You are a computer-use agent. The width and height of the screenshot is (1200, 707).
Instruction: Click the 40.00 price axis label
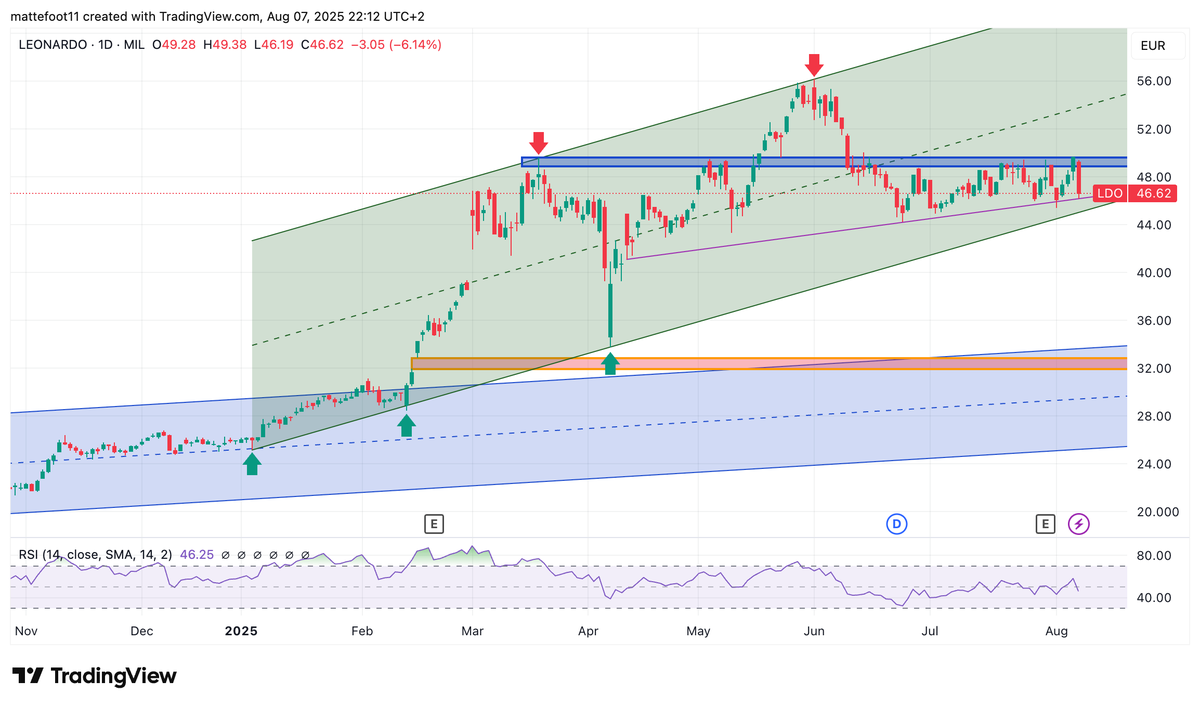click(1152, 272)
